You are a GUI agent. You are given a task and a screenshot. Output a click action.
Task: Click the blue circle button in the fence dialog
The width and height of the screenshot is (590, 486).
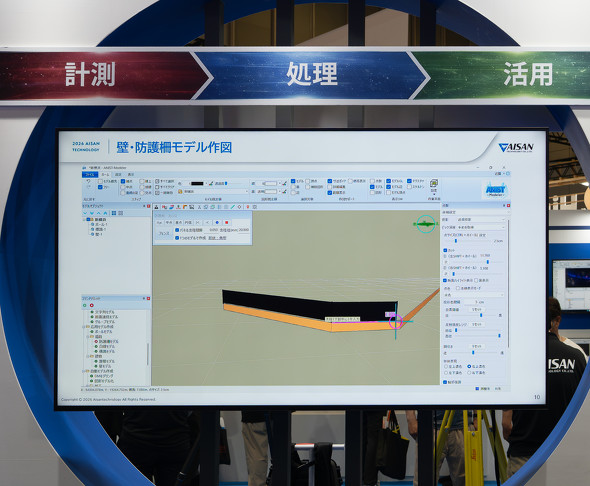(x=217, y=222)
